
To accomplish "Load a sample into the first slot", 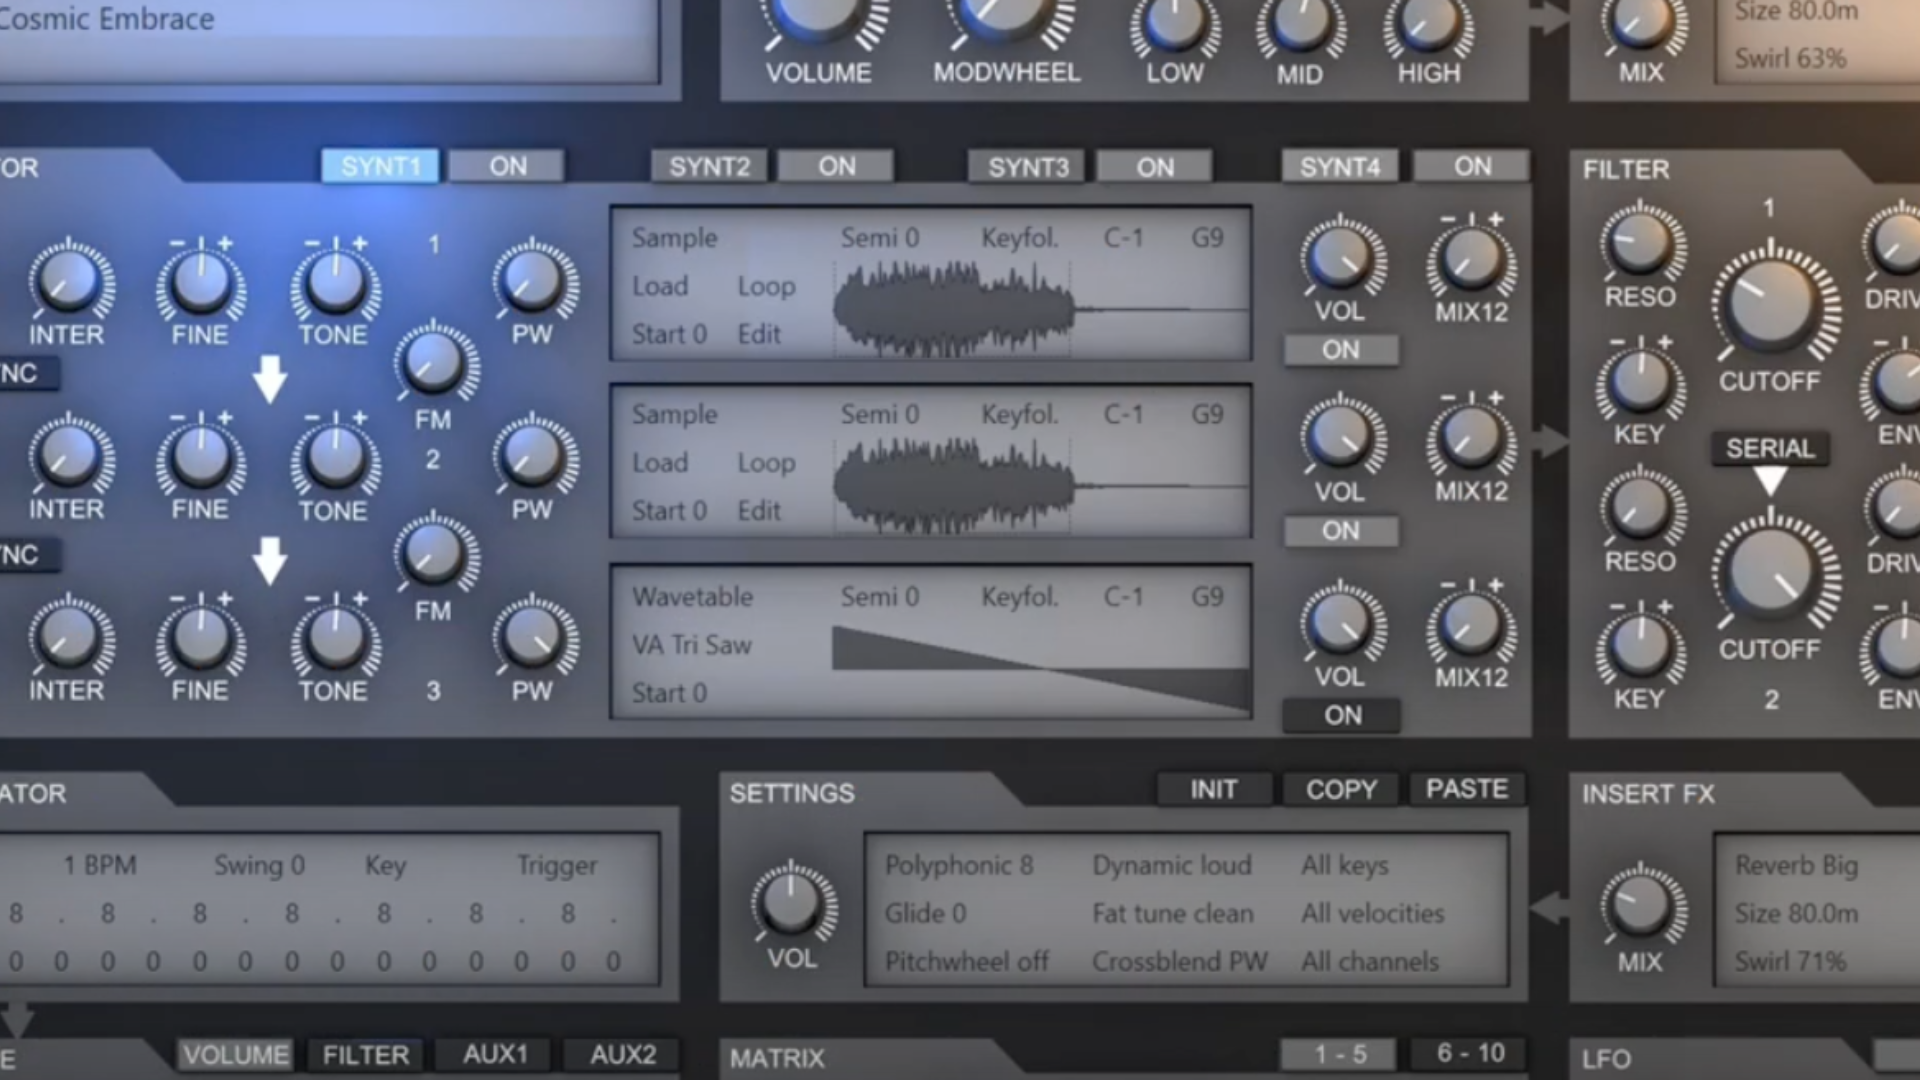I will (661, 286).
